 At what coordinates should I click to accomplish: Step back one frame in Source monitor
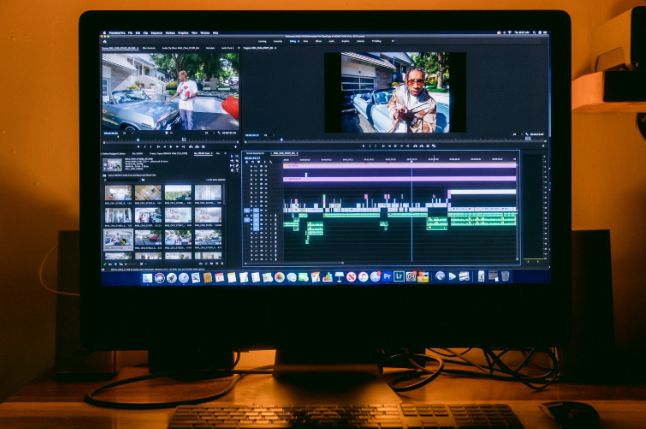click(165, 147)
